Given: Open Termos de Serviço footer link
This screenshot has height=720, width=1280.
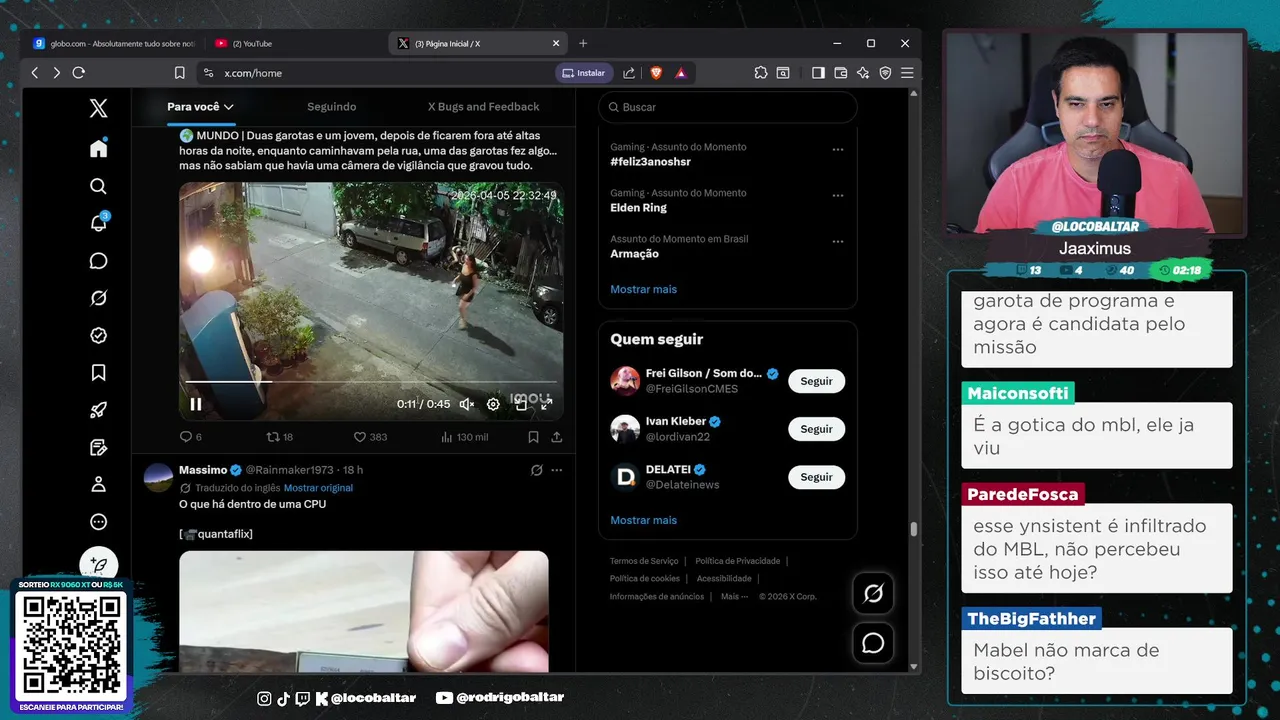Looking at the screenshot, I should pyautogui.click(x=644, y=561).
